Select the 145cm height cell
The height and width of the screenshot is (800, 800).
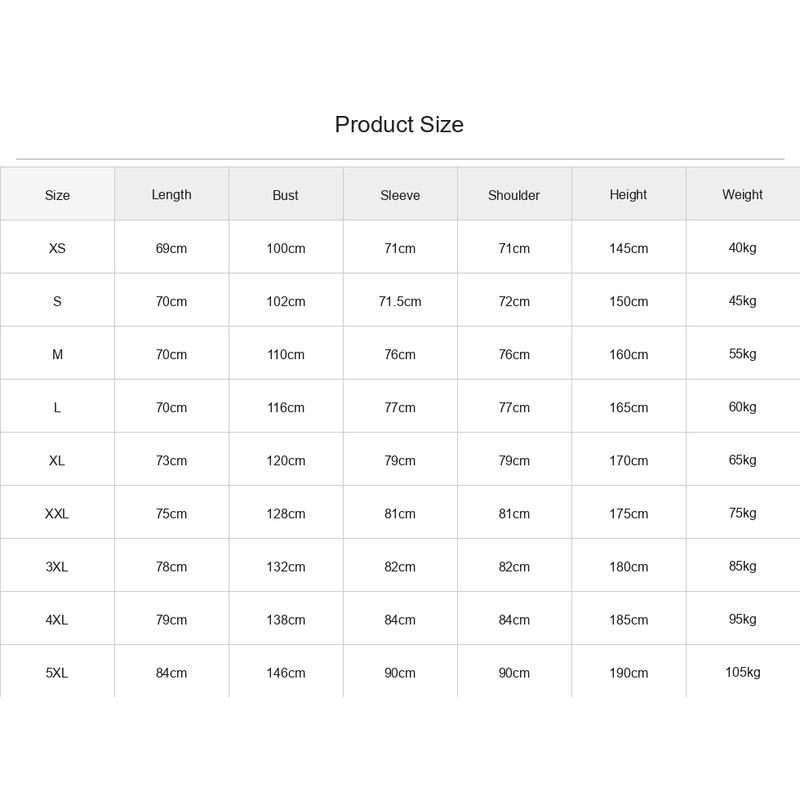[x=629, y=248]
